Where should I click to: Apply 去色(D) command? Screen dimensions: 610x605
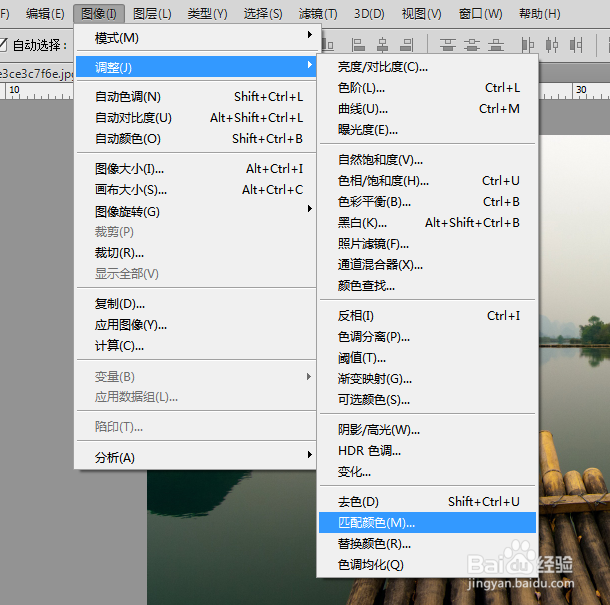pyautogui.click(x=427, y=502)
